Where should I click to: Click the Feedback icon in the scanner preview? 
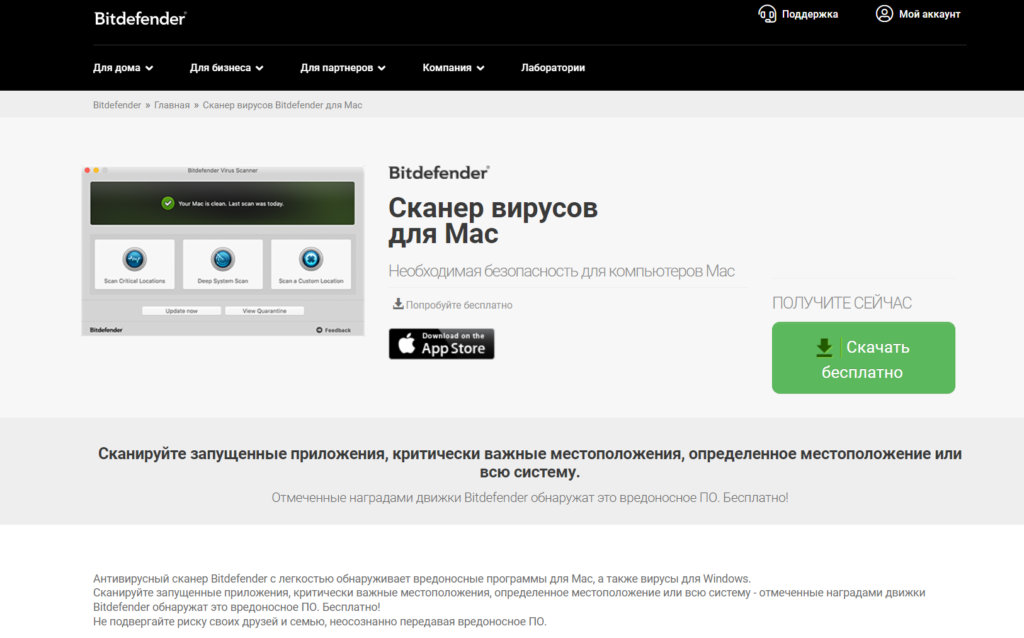(319, 330)
